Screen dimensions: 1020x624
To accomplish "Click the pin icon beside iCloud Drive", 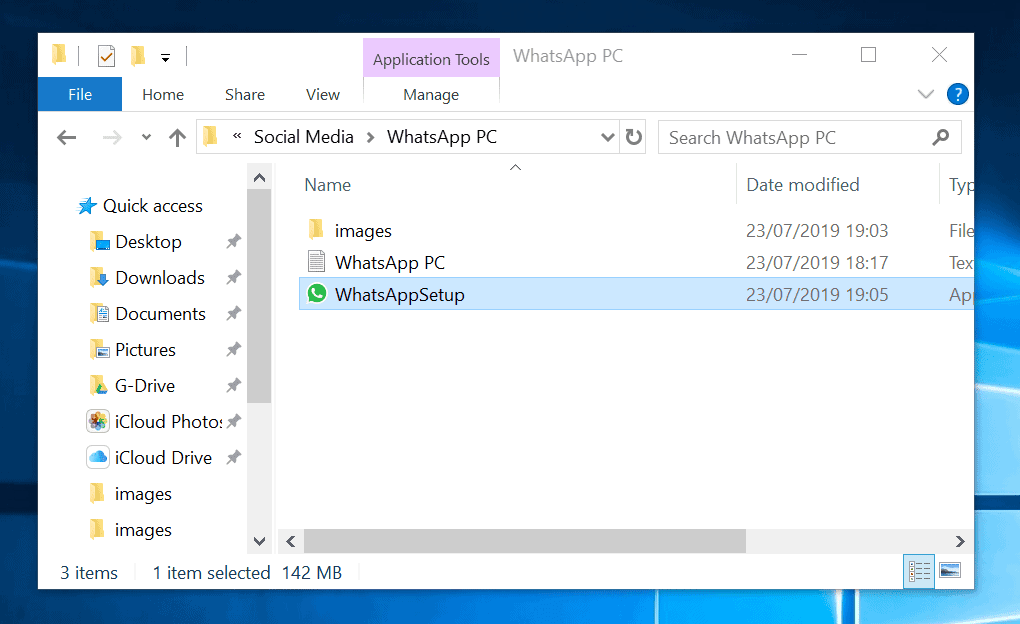I will click(234, 457).
